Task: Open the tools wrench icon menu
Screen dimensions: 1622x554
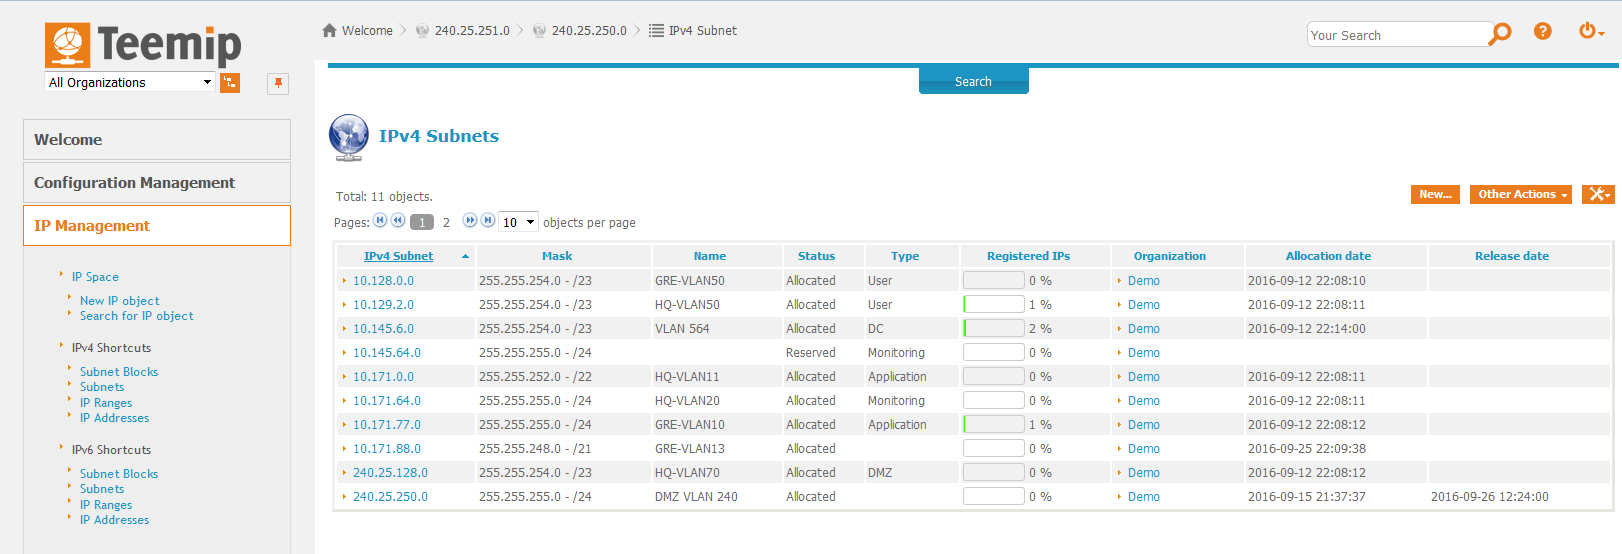Action: coord(1598,194)
